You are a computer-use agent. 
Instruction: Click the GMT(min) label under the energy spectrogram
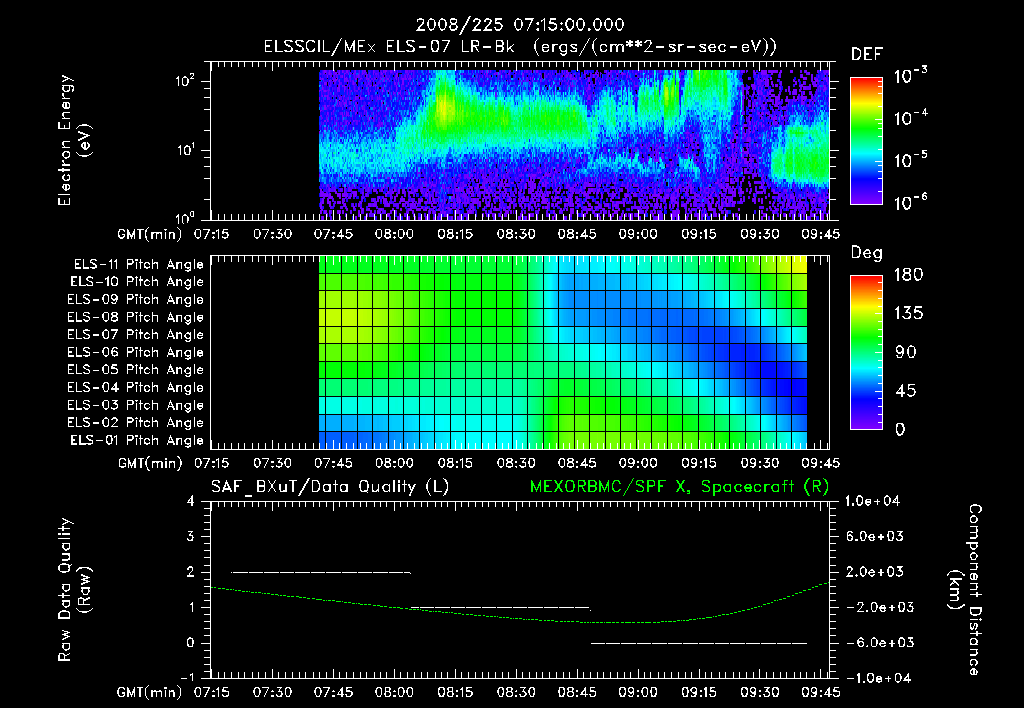coord(150,234)
